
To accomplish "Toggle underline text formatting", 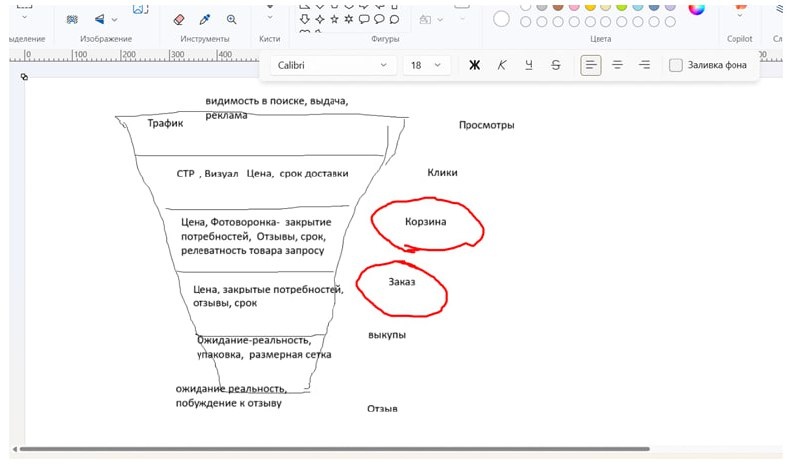I will pyautogui.click(x=529, y=65).
